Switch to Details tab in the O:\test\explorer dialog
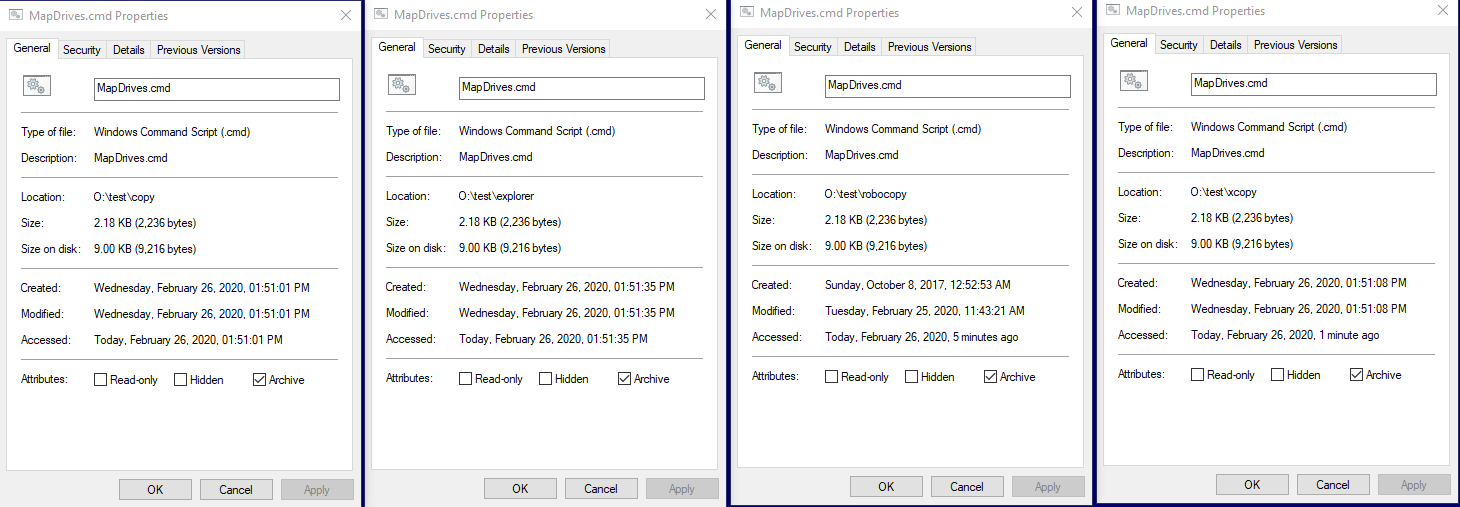1460x507 pixels. coord(493,49)
